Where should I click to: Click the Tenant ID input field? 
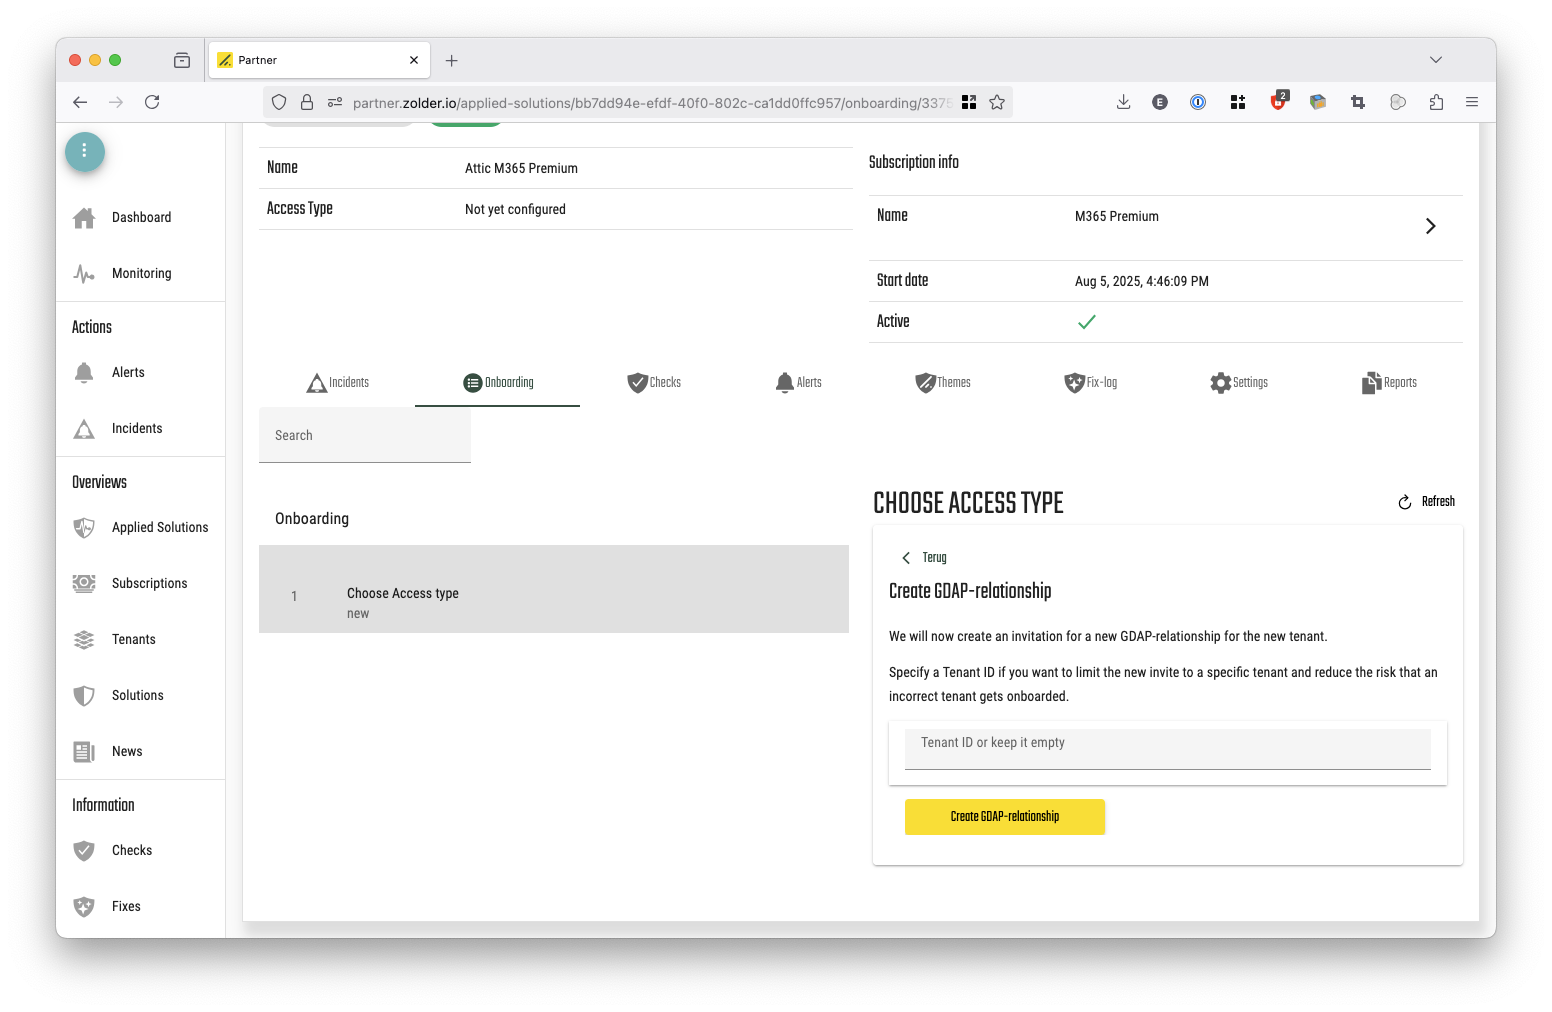[1167, 748]
